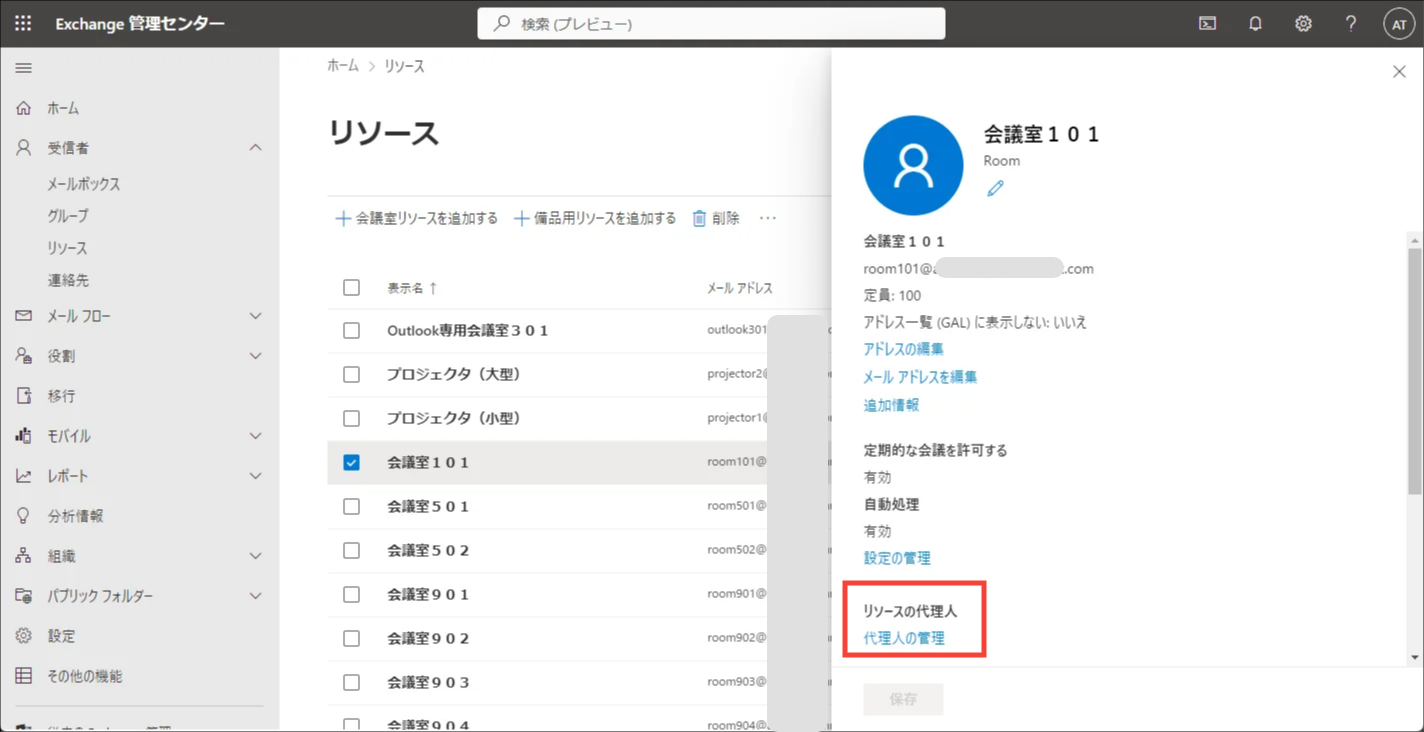Toggle the select-all header checkbox
Image resolution: width=1424 pixels, height=732 pixels.
click(351, 287)
